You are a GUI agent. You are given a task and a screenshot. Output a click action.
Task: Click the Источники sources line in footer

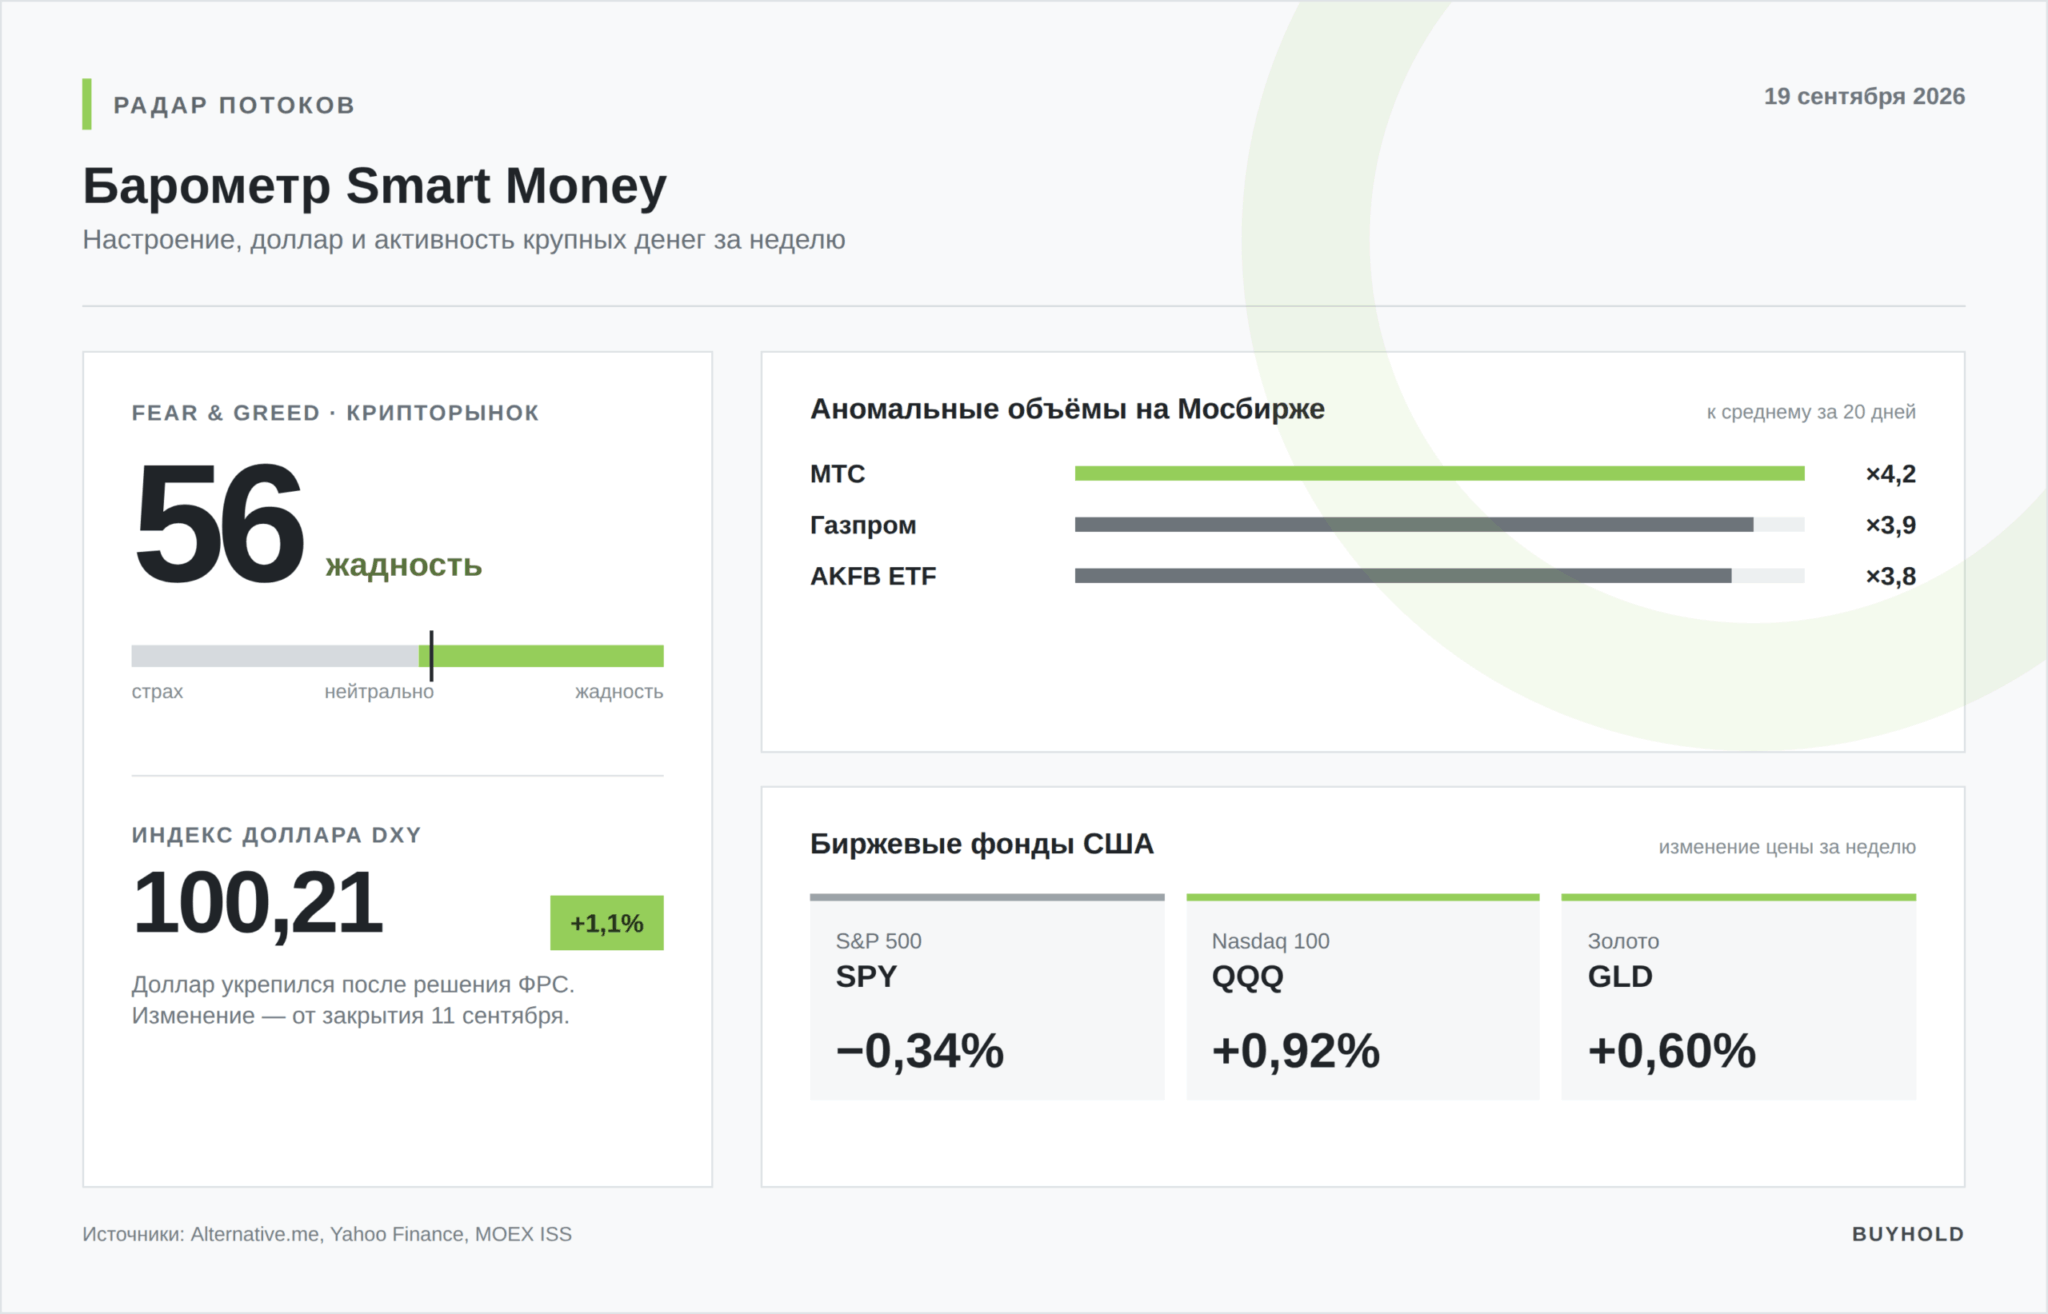pos(327,1234)
